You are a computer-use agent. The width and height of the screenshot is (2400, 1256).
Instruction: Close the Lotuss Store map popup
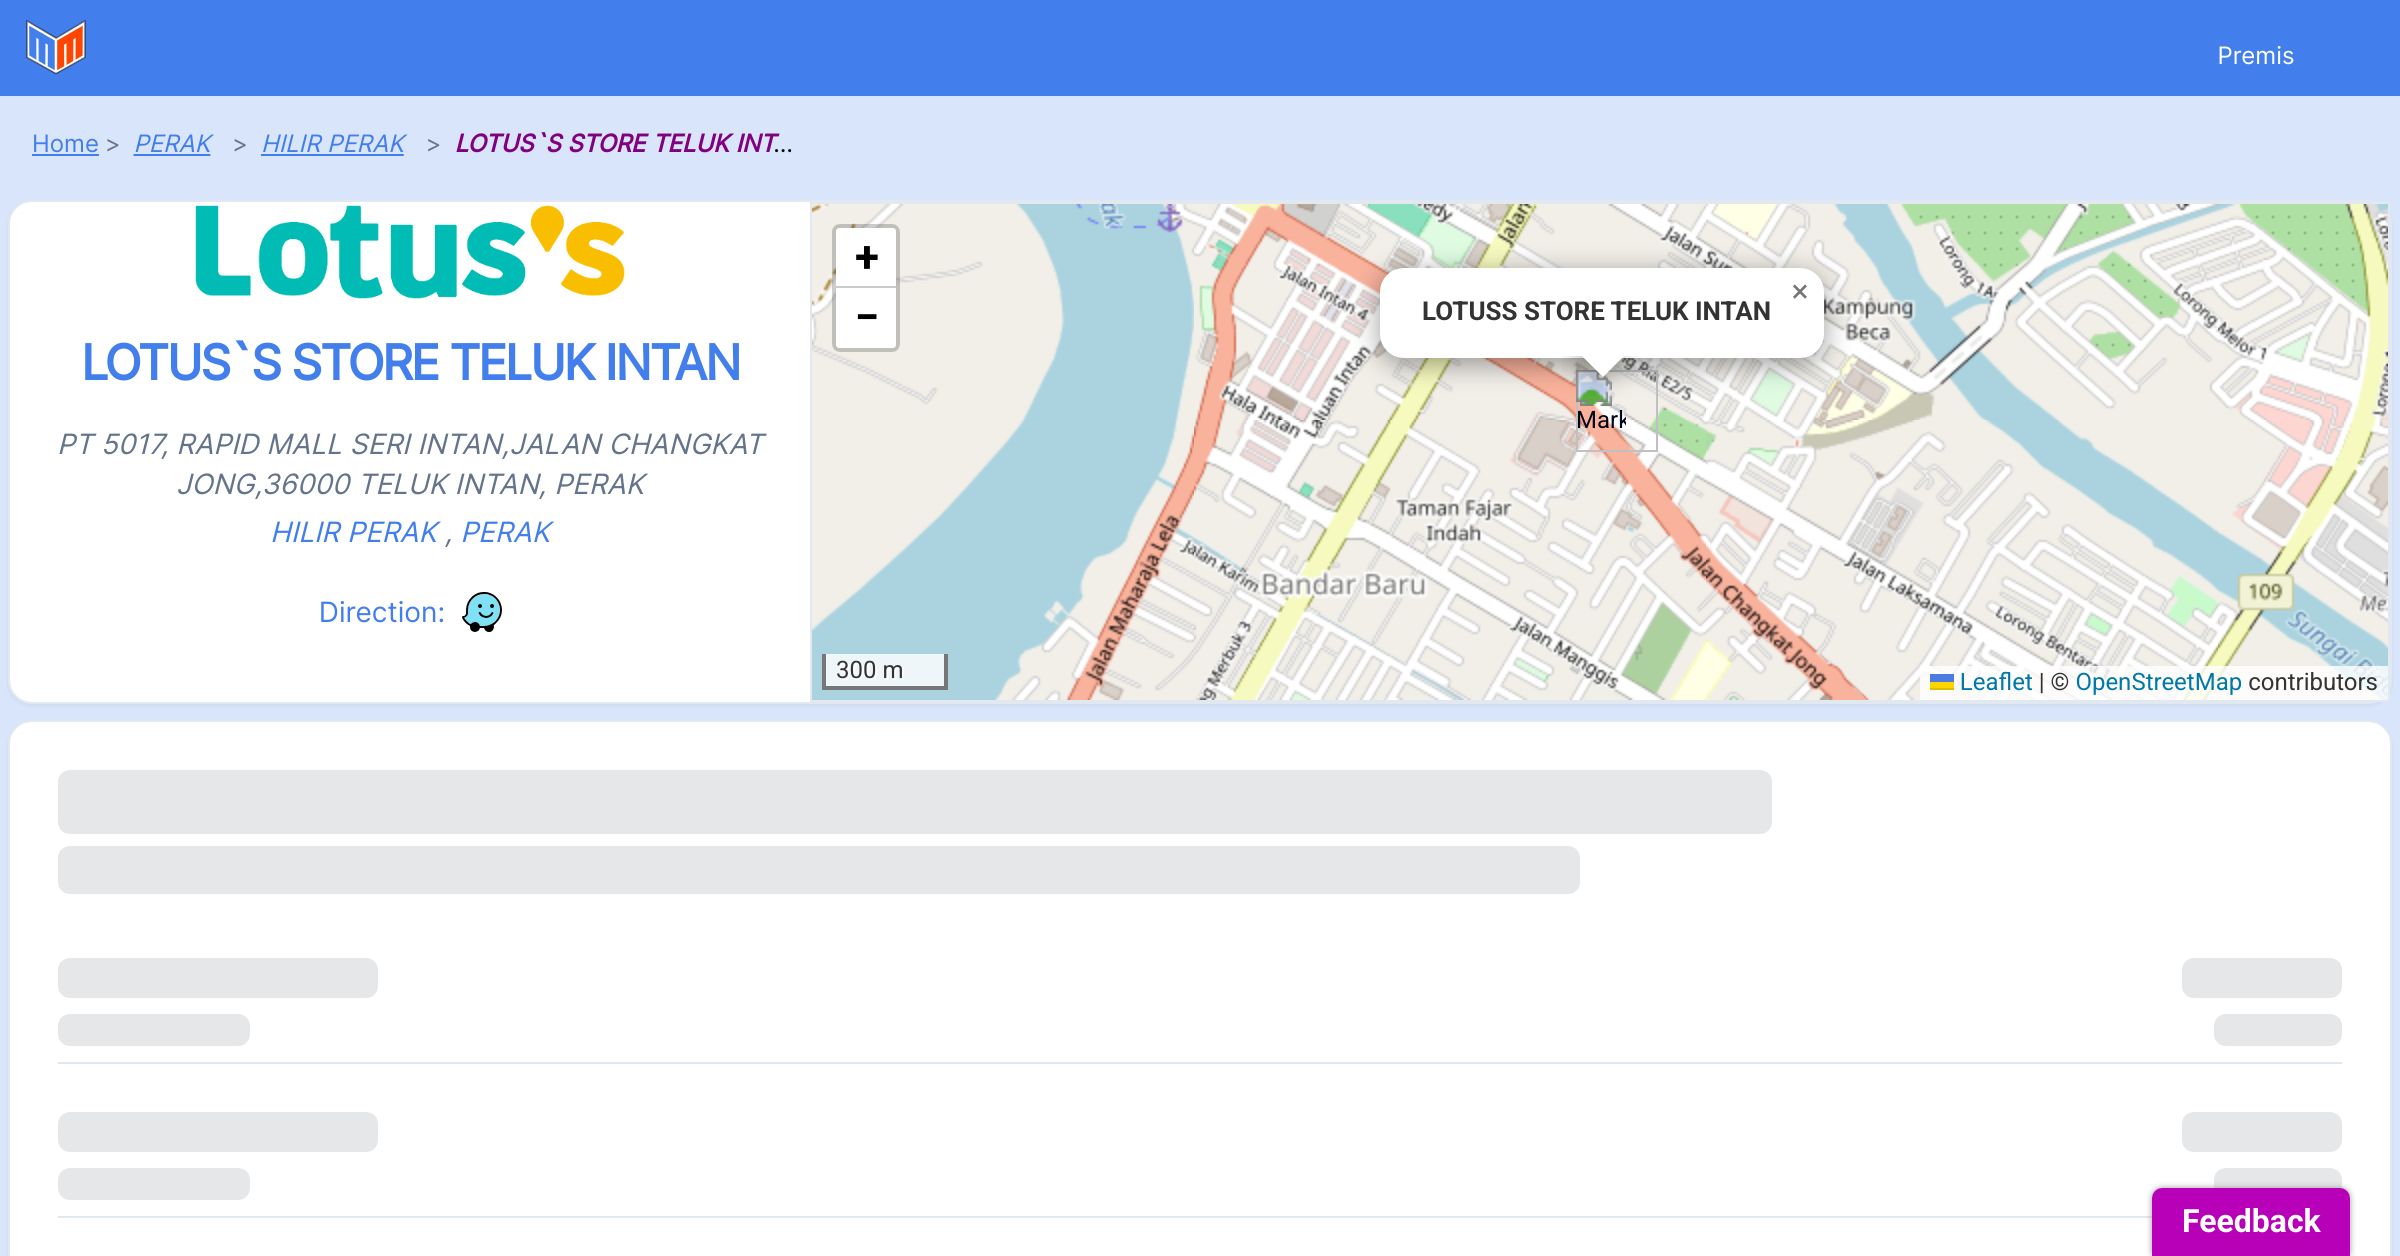[x=1799, y=292]
